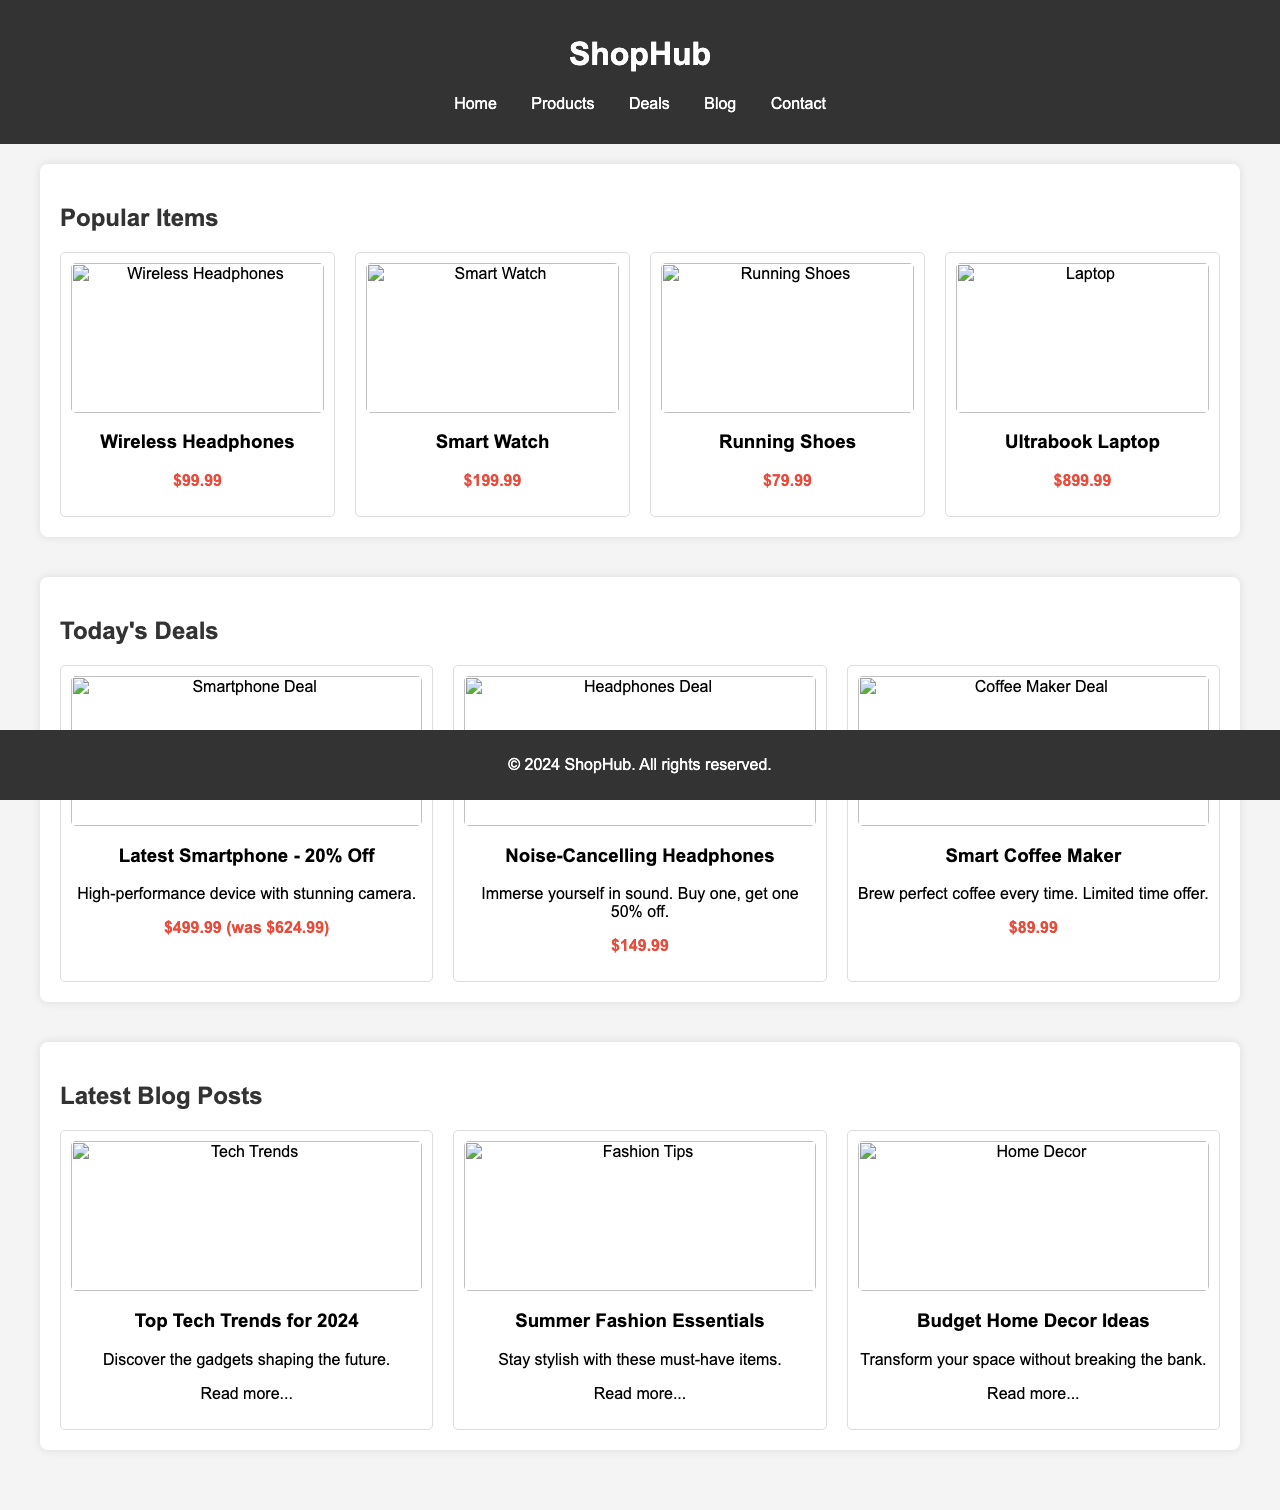Click Read more on Budget Home Decor Ideas

[1034, 1393]
